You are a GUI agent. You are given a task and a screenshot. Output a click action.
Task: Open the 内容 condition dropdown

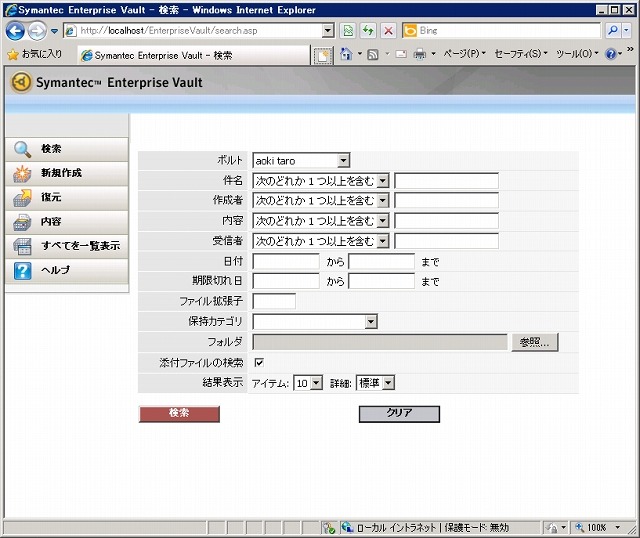pyautogui.click(x=320, y=221)
